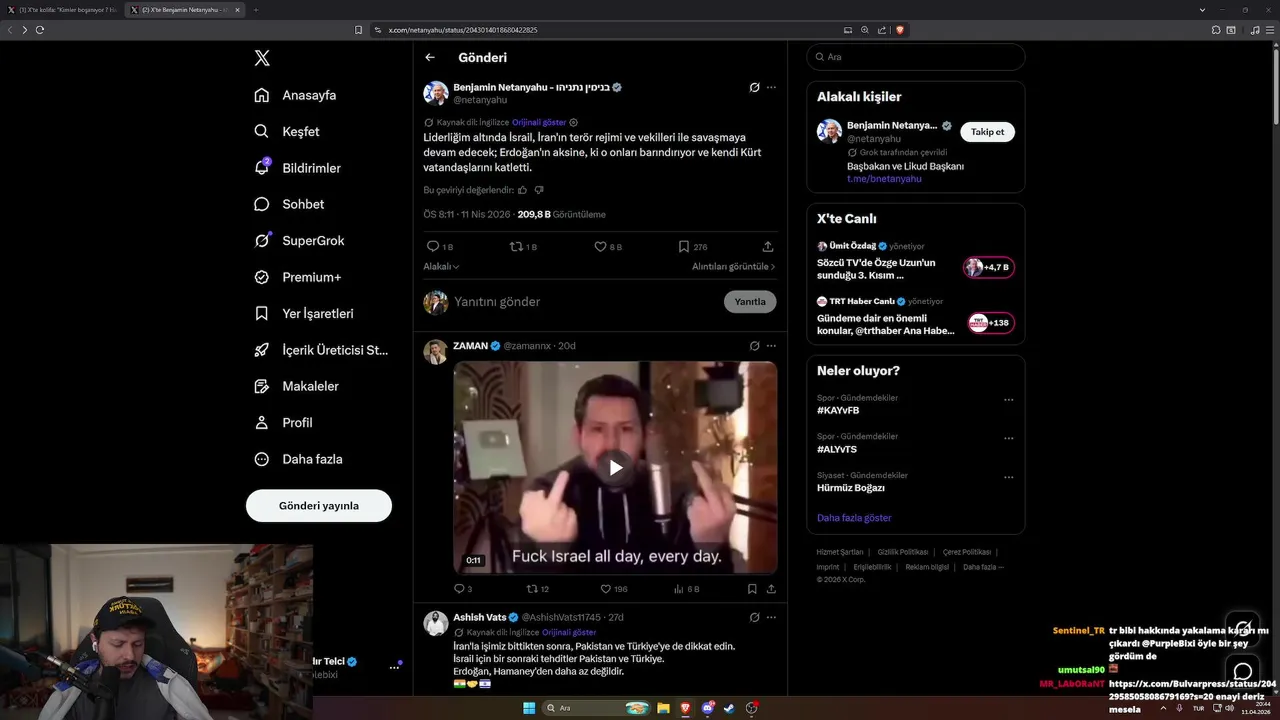
Task: Open File Explorer from the taskbar
Action: point(663,708)
